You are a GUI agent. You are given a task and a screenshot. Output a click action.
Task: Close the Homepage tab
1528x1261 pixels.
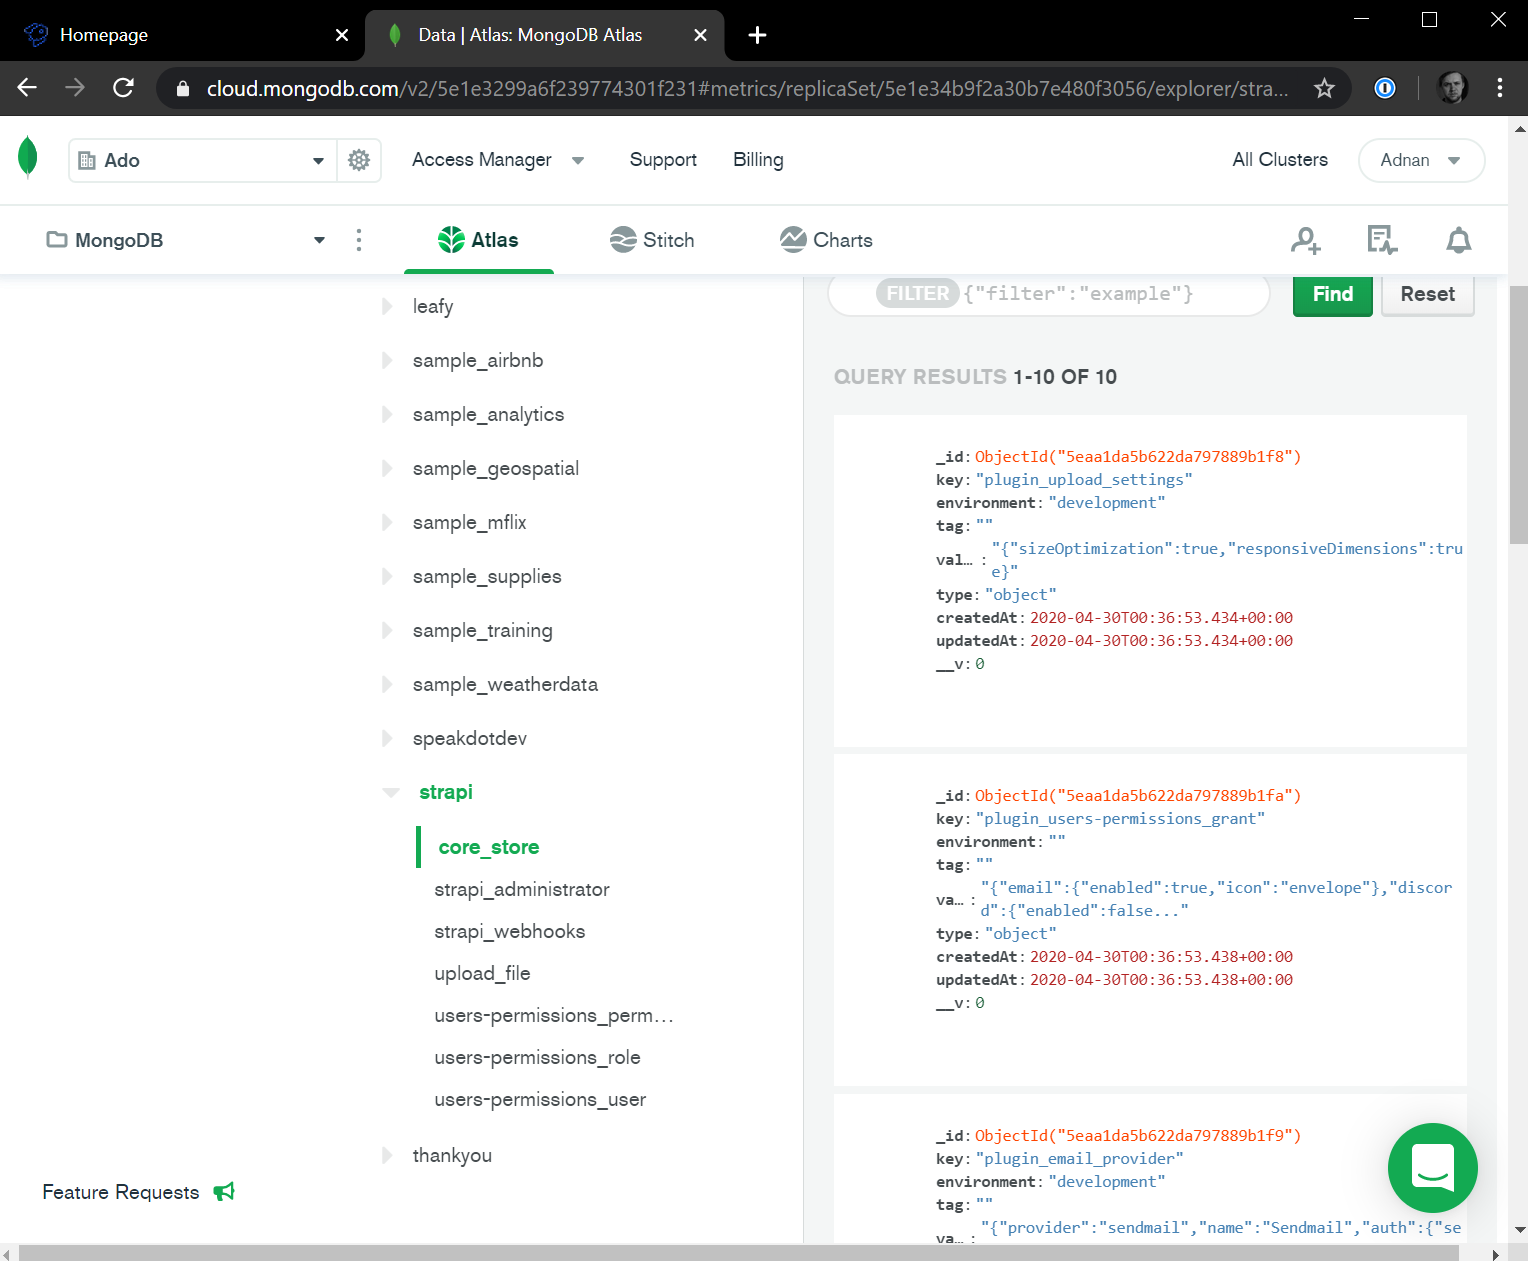(x=342, y=35)
